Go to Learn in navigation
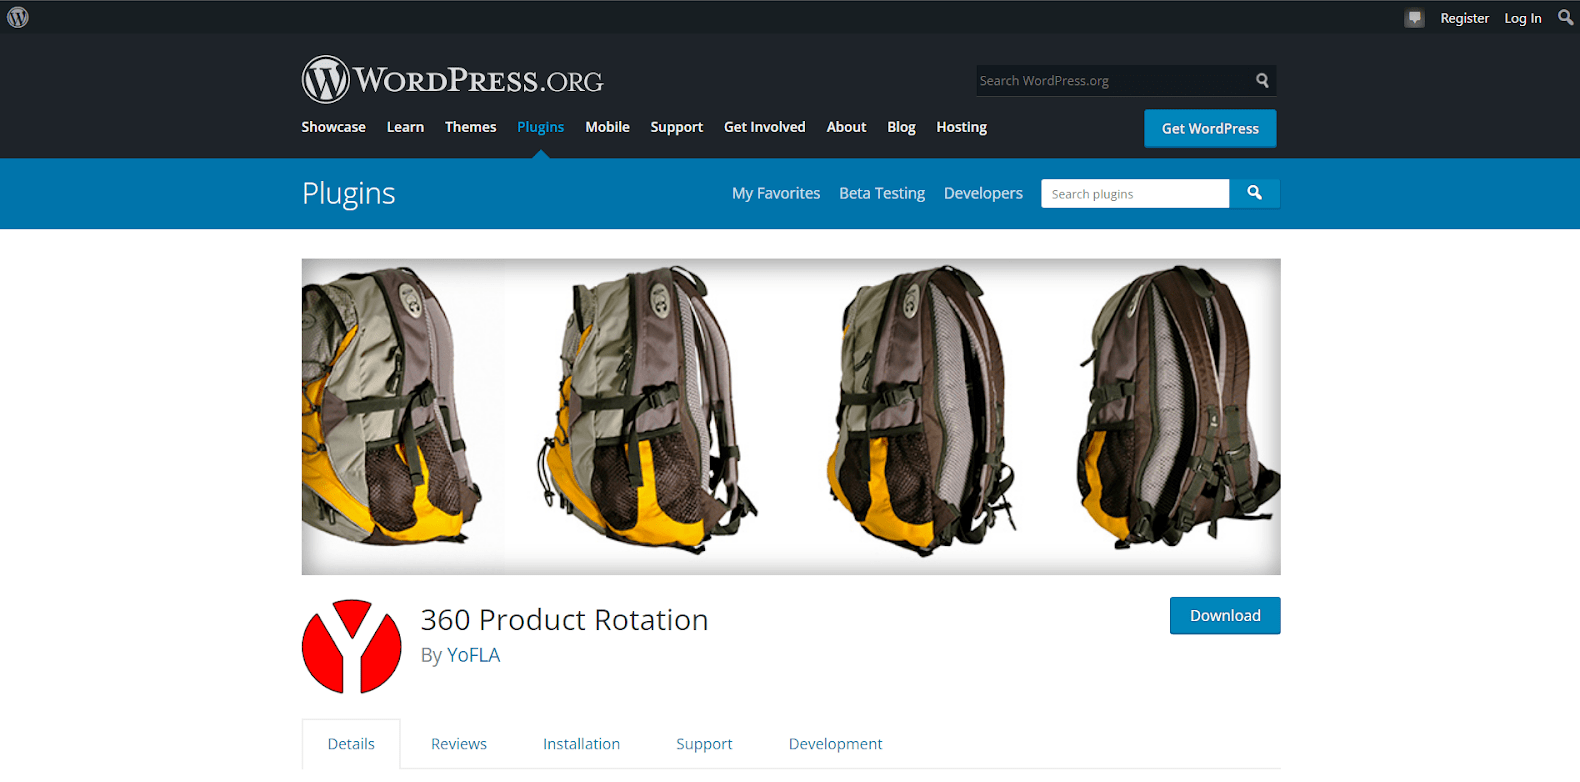 pos(405,127)
